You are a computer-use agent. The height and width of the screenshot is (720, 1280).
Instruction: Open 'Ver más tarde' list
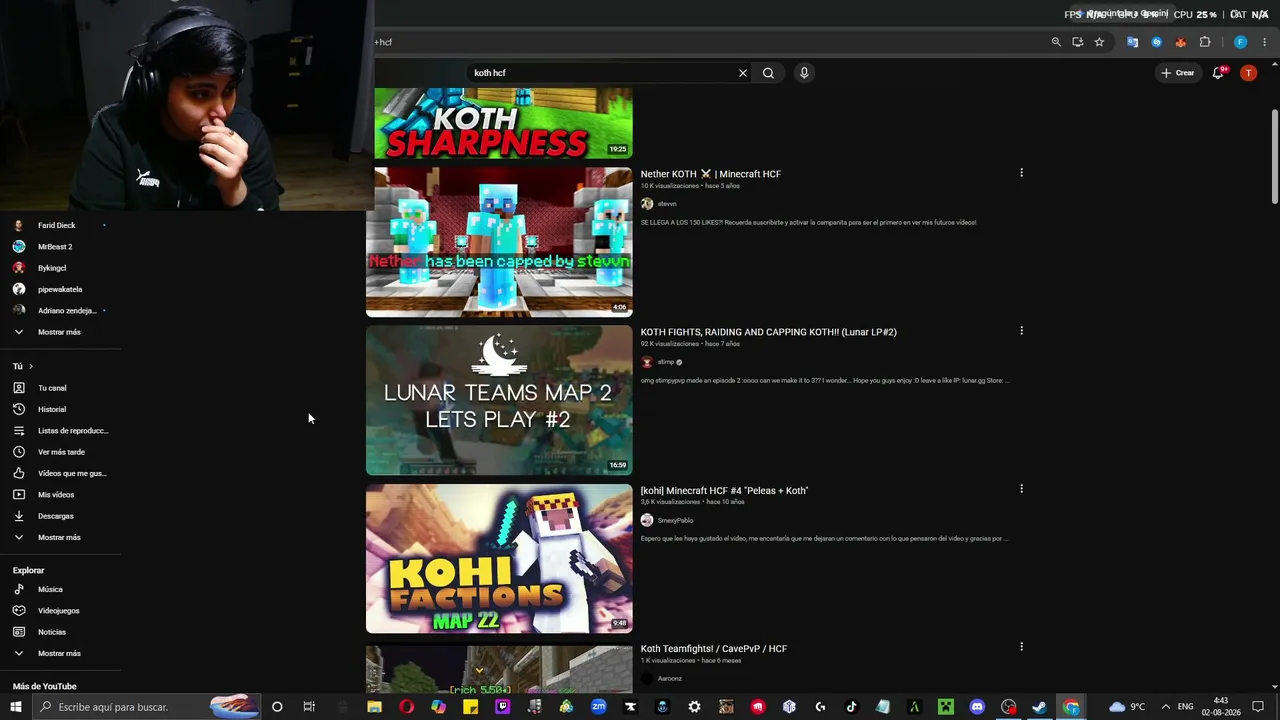tap(60, 452)
